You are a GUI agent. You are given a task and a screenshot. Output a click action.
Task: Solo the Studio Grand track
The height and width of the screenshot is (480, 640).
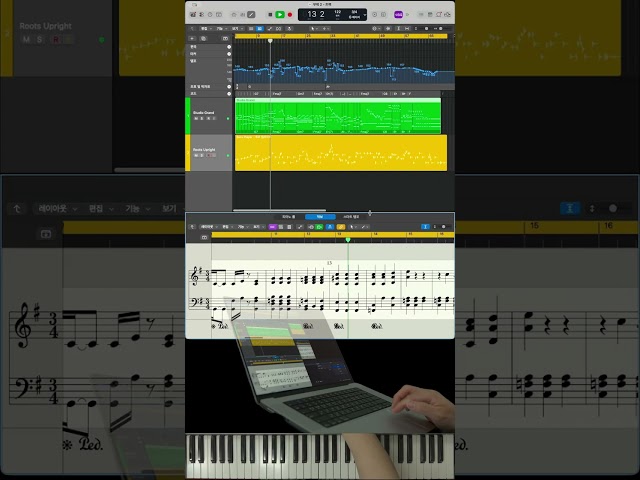pyautogui.click(x=202, y=118)
